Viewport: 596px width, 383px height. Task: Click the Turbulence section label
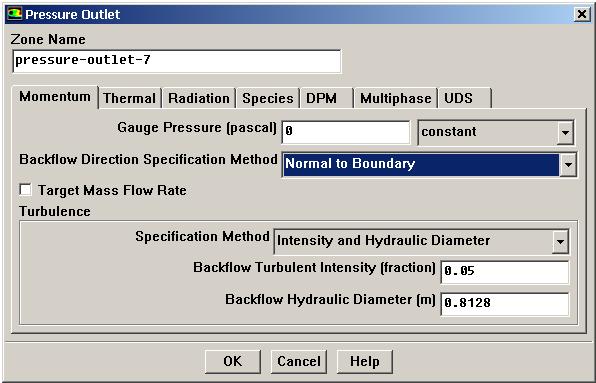click(55, 211)
